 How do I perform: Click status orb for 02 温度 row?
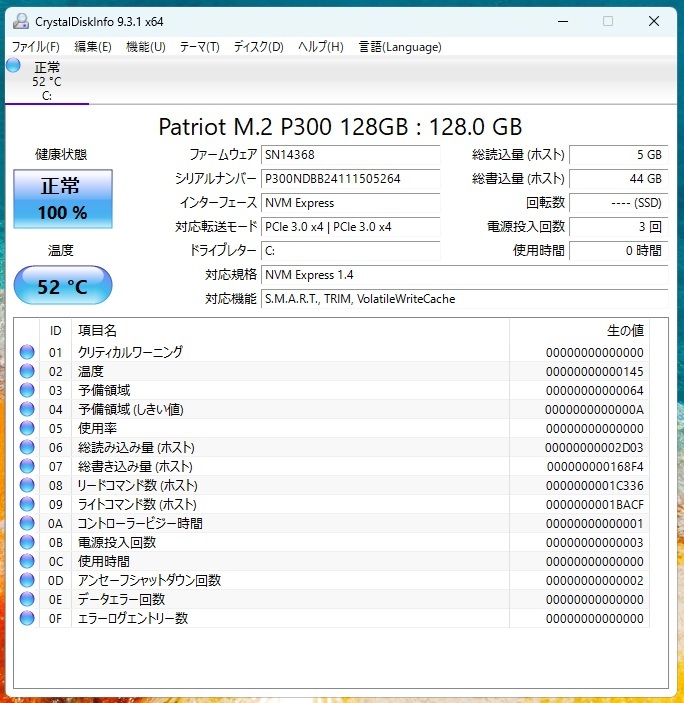(x=27, y=371)
